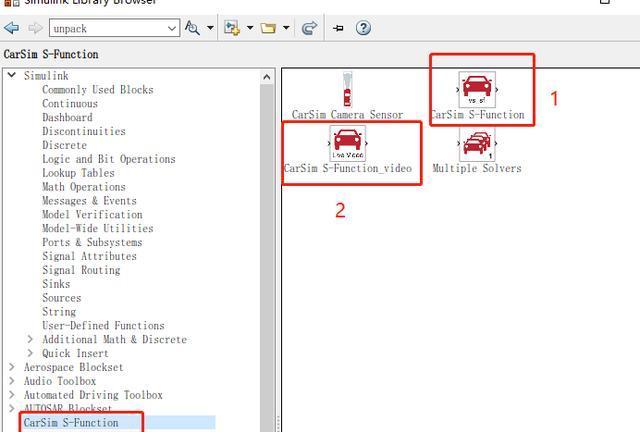Image resolution: width=640 pixels, height=432 pixels.
Task: Select the Math Operations library
Action: tap(84, 187)
